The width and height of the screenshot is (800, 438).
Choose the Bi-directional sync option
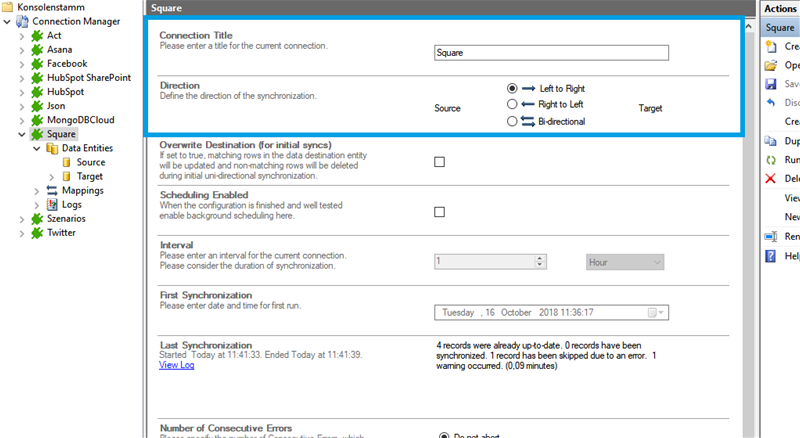[x=513, y=121]
